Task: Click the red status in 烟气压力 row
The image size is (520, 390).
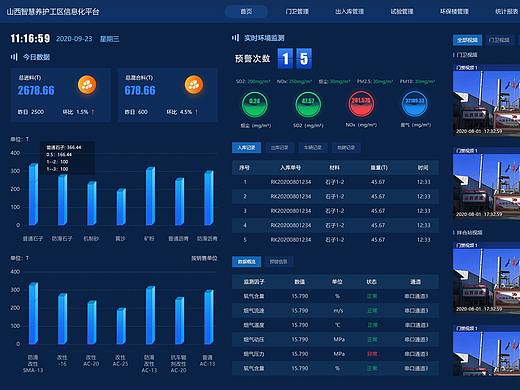Action: tap(372, 354)
